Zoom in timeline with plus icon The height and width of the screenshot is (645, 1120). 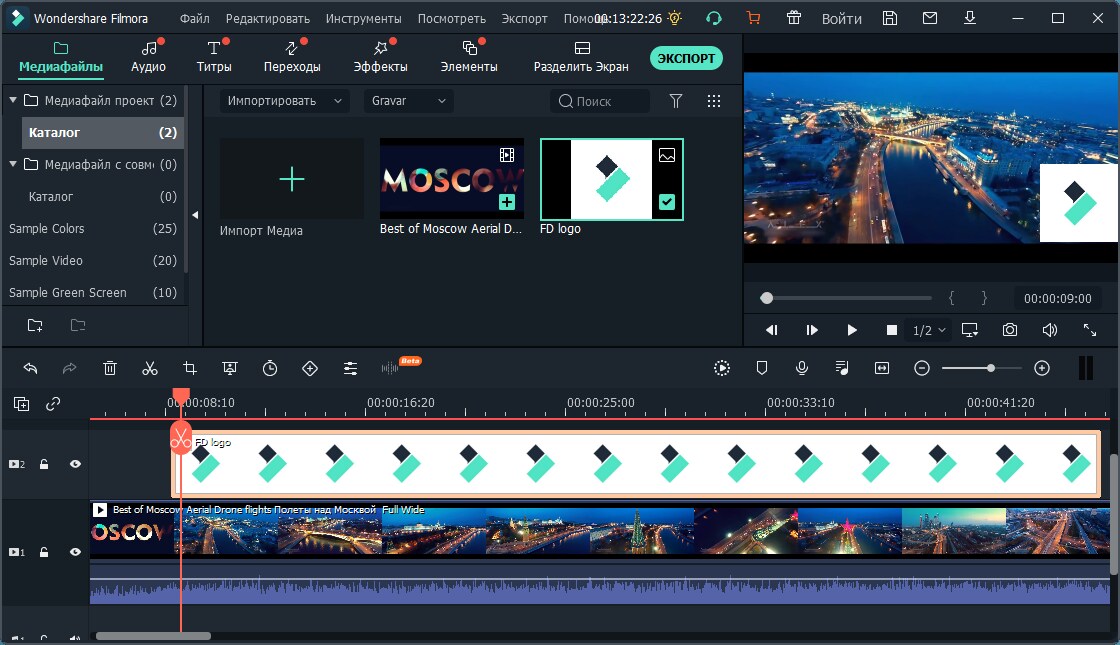coord(1041,368)
